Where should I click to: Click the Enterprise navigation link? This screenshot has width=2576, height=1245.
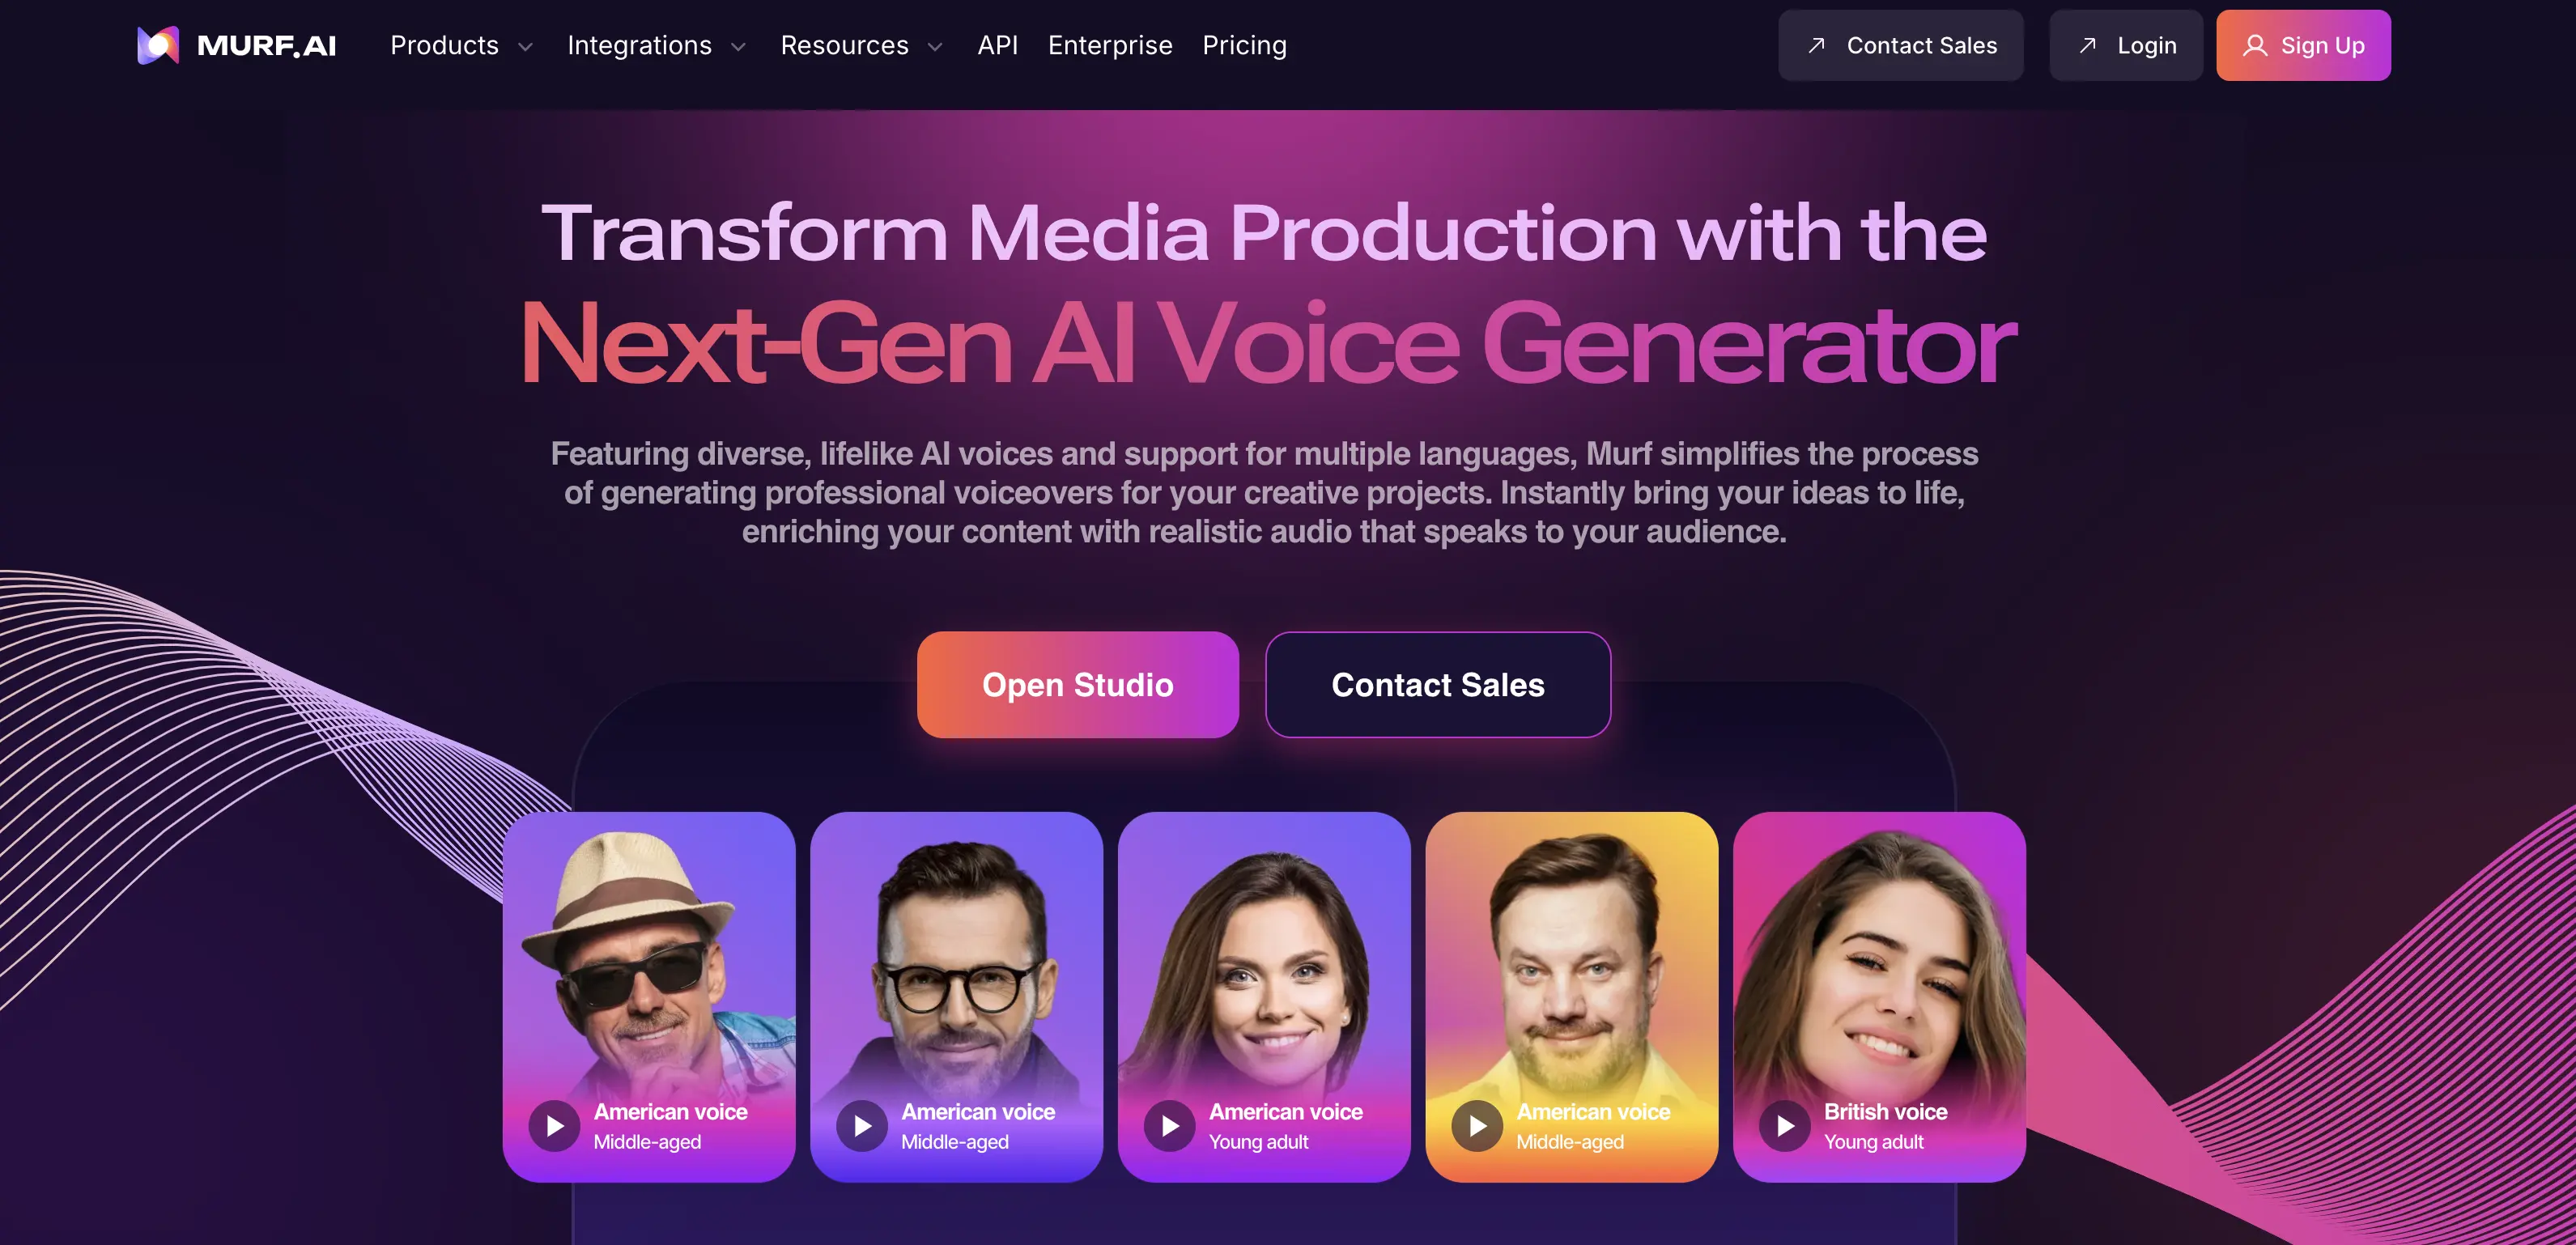1109,45
